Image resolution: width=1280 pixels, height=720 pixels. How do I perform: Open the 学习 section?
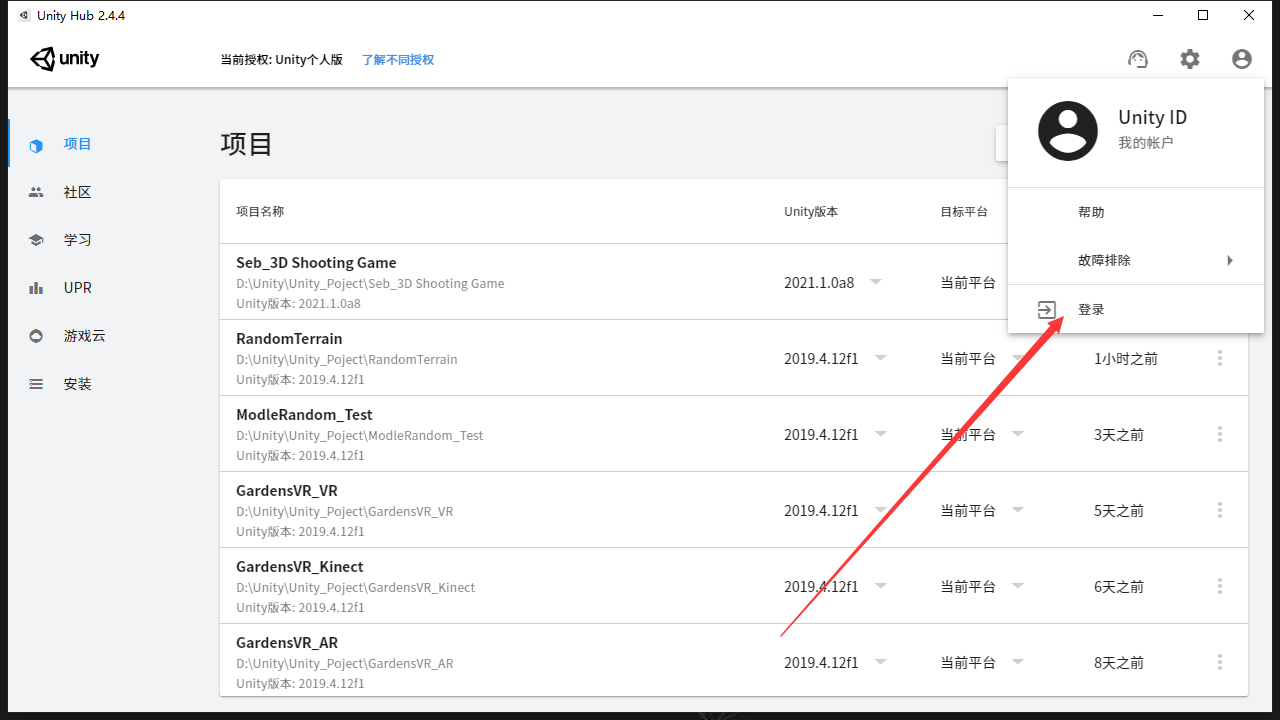point(77,239)
